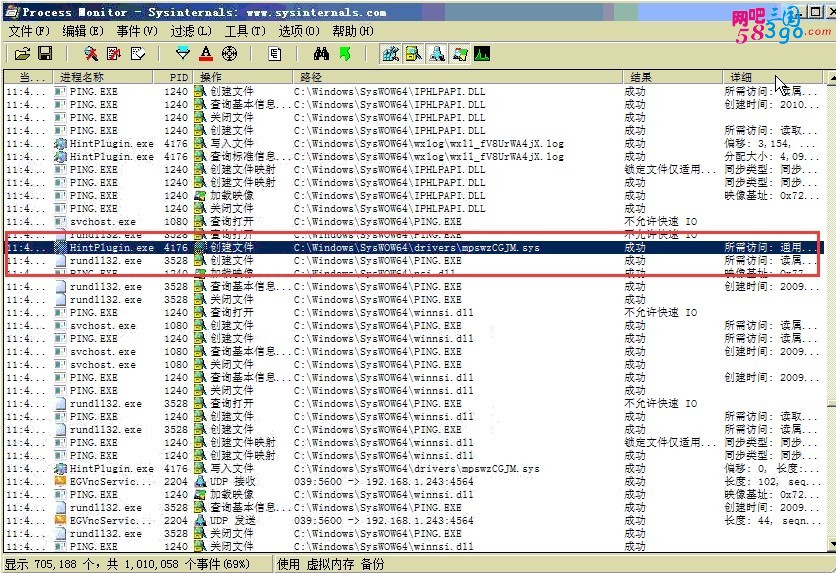Click PID 1080 in svchost 查询打开 row
The height and width of the screenshot is (573, 836).
coord(176,221)
